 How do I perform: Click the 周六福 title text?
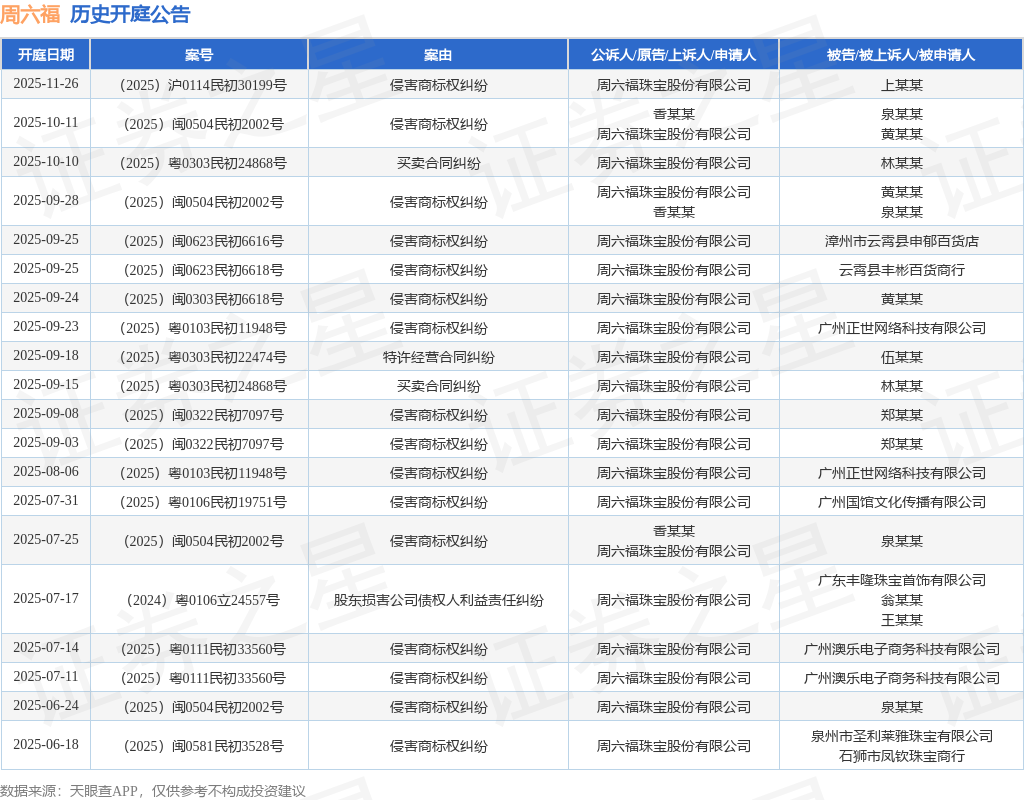30,14
